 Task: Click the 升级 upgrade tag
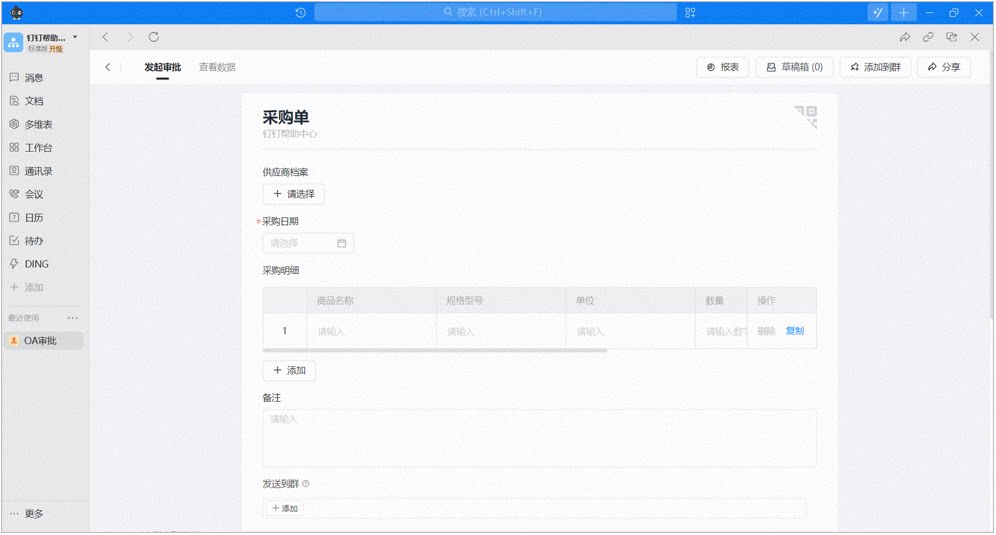pyautogui.click(x=57, y=49)
